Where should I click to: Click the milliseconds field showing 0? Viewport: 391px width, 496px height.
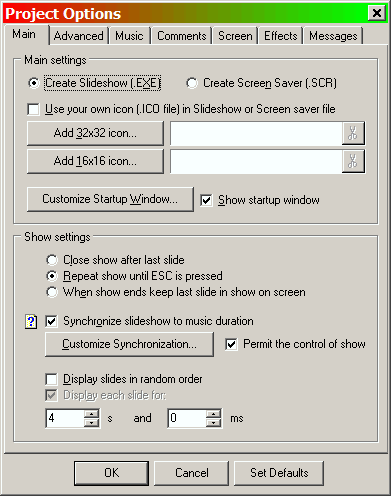tap(187, 418)
